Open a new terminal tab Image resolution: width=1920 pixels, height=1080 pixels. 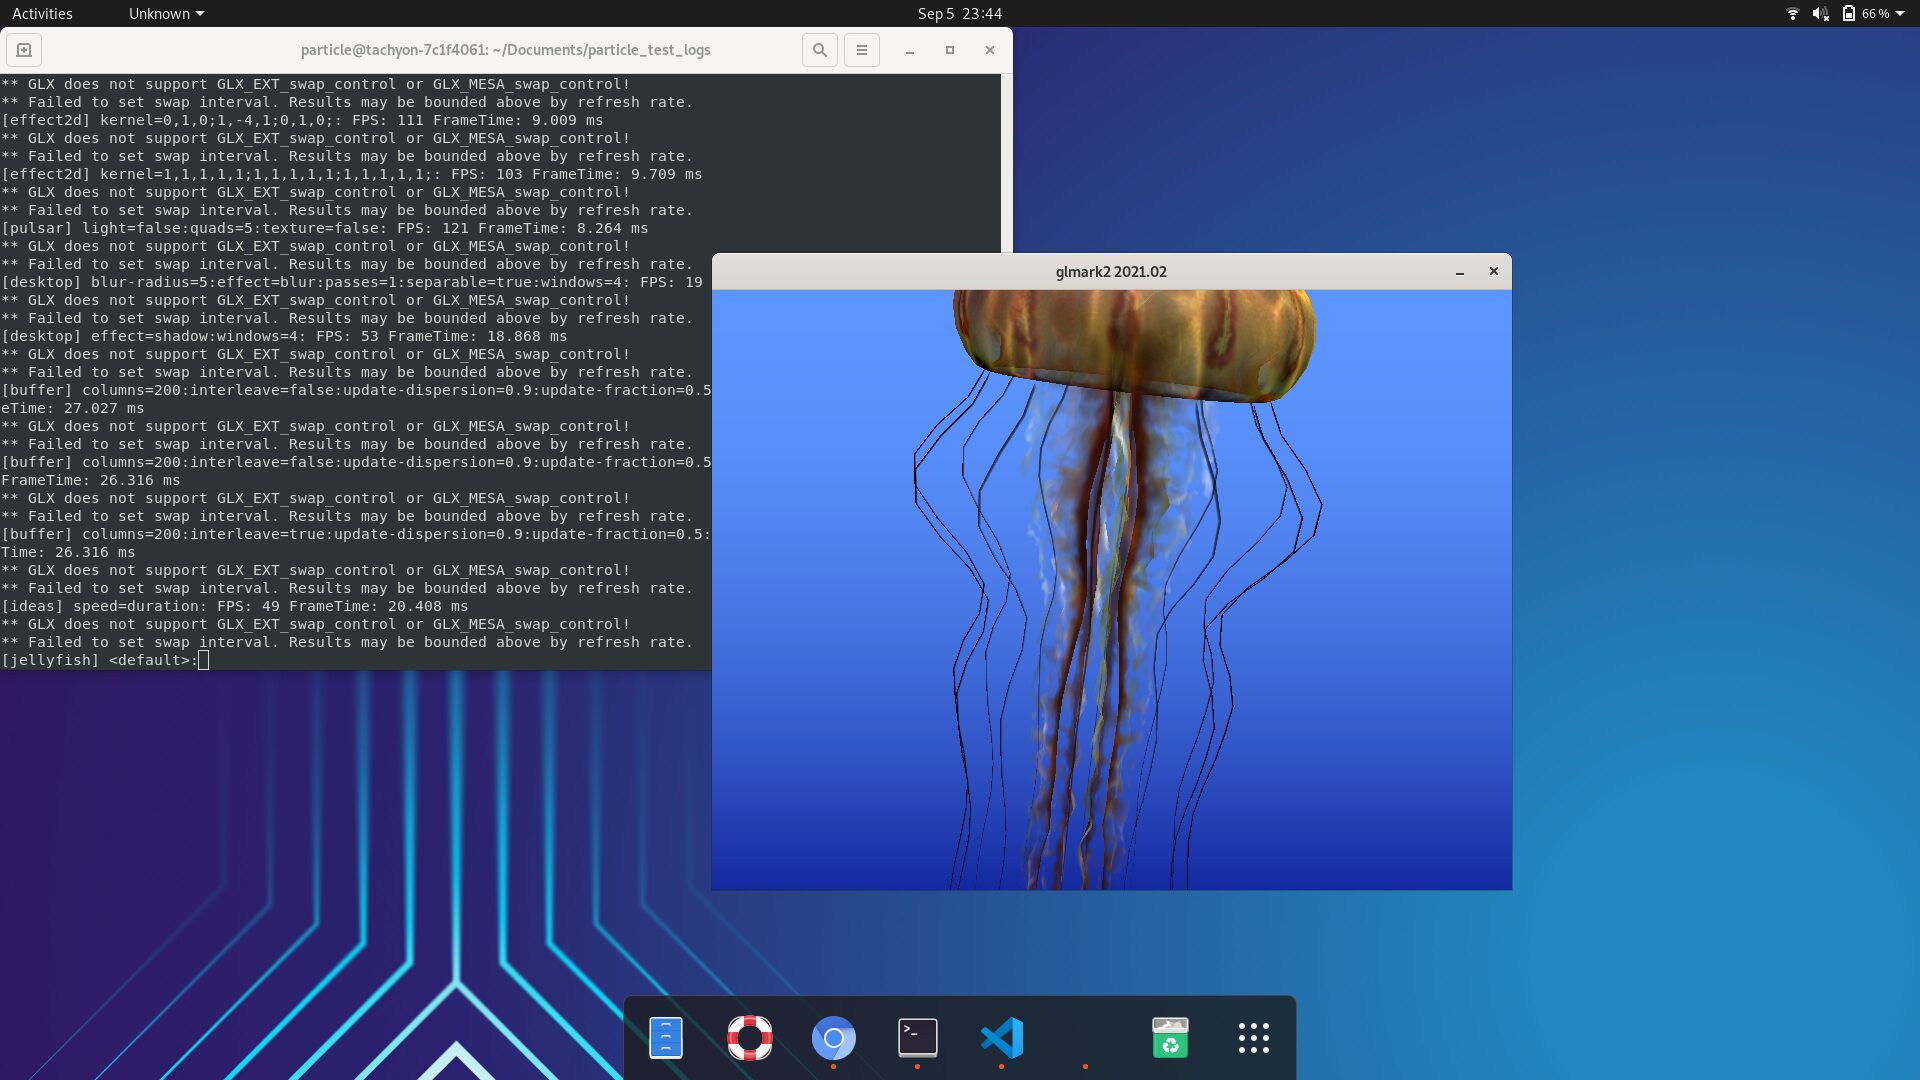coord(24,50)
